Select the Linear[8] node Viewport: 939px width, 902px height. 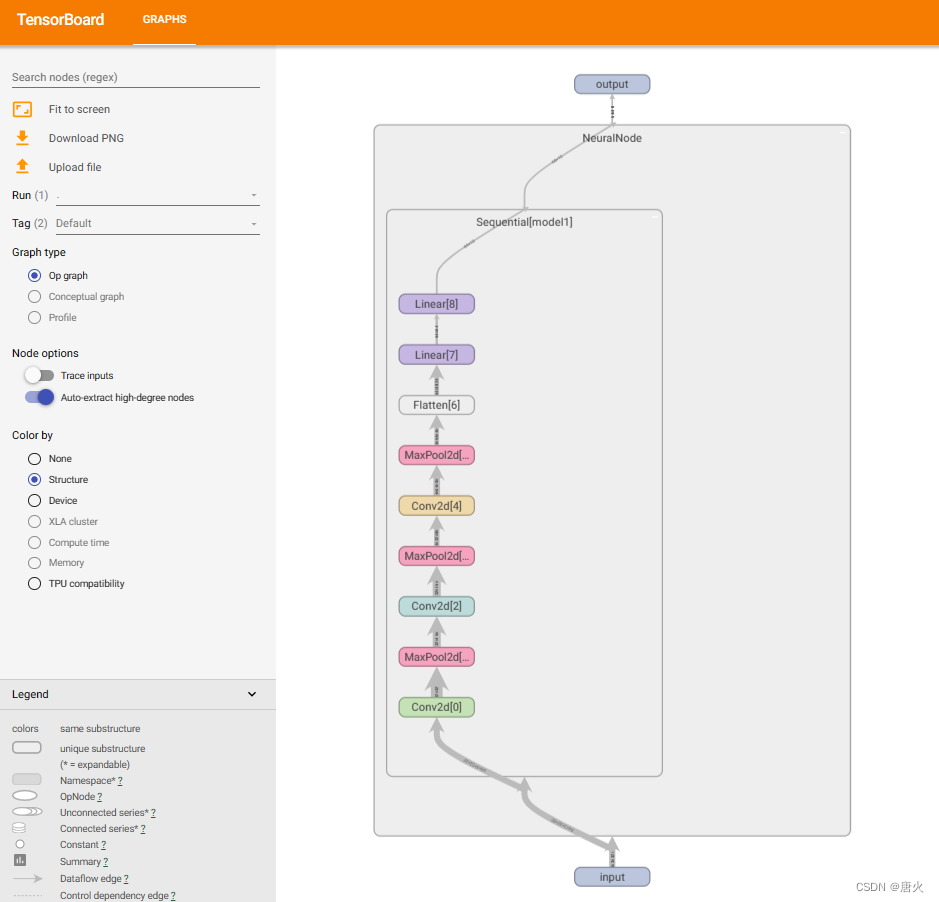[437, 304]
